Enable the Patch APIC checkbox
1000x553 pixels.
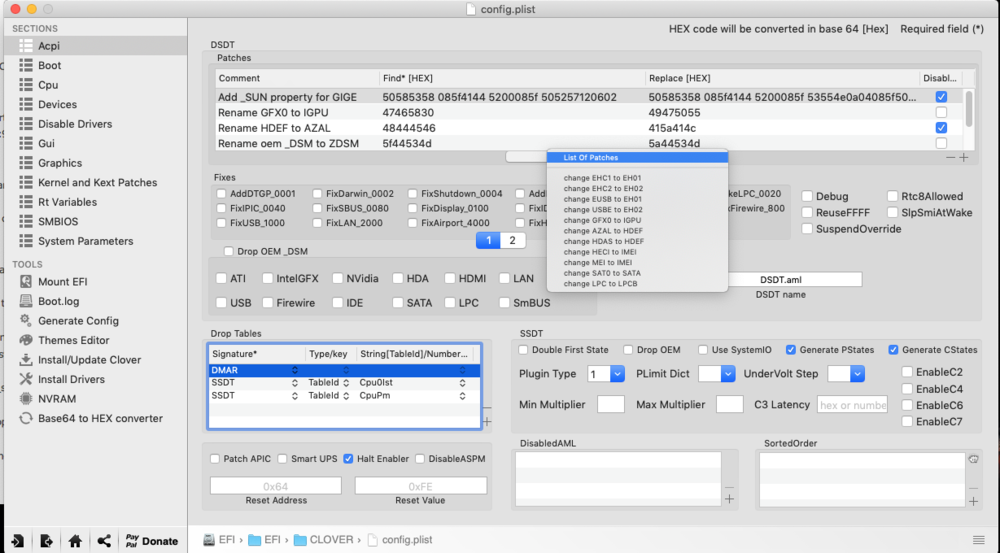click(x=215, y=459)
